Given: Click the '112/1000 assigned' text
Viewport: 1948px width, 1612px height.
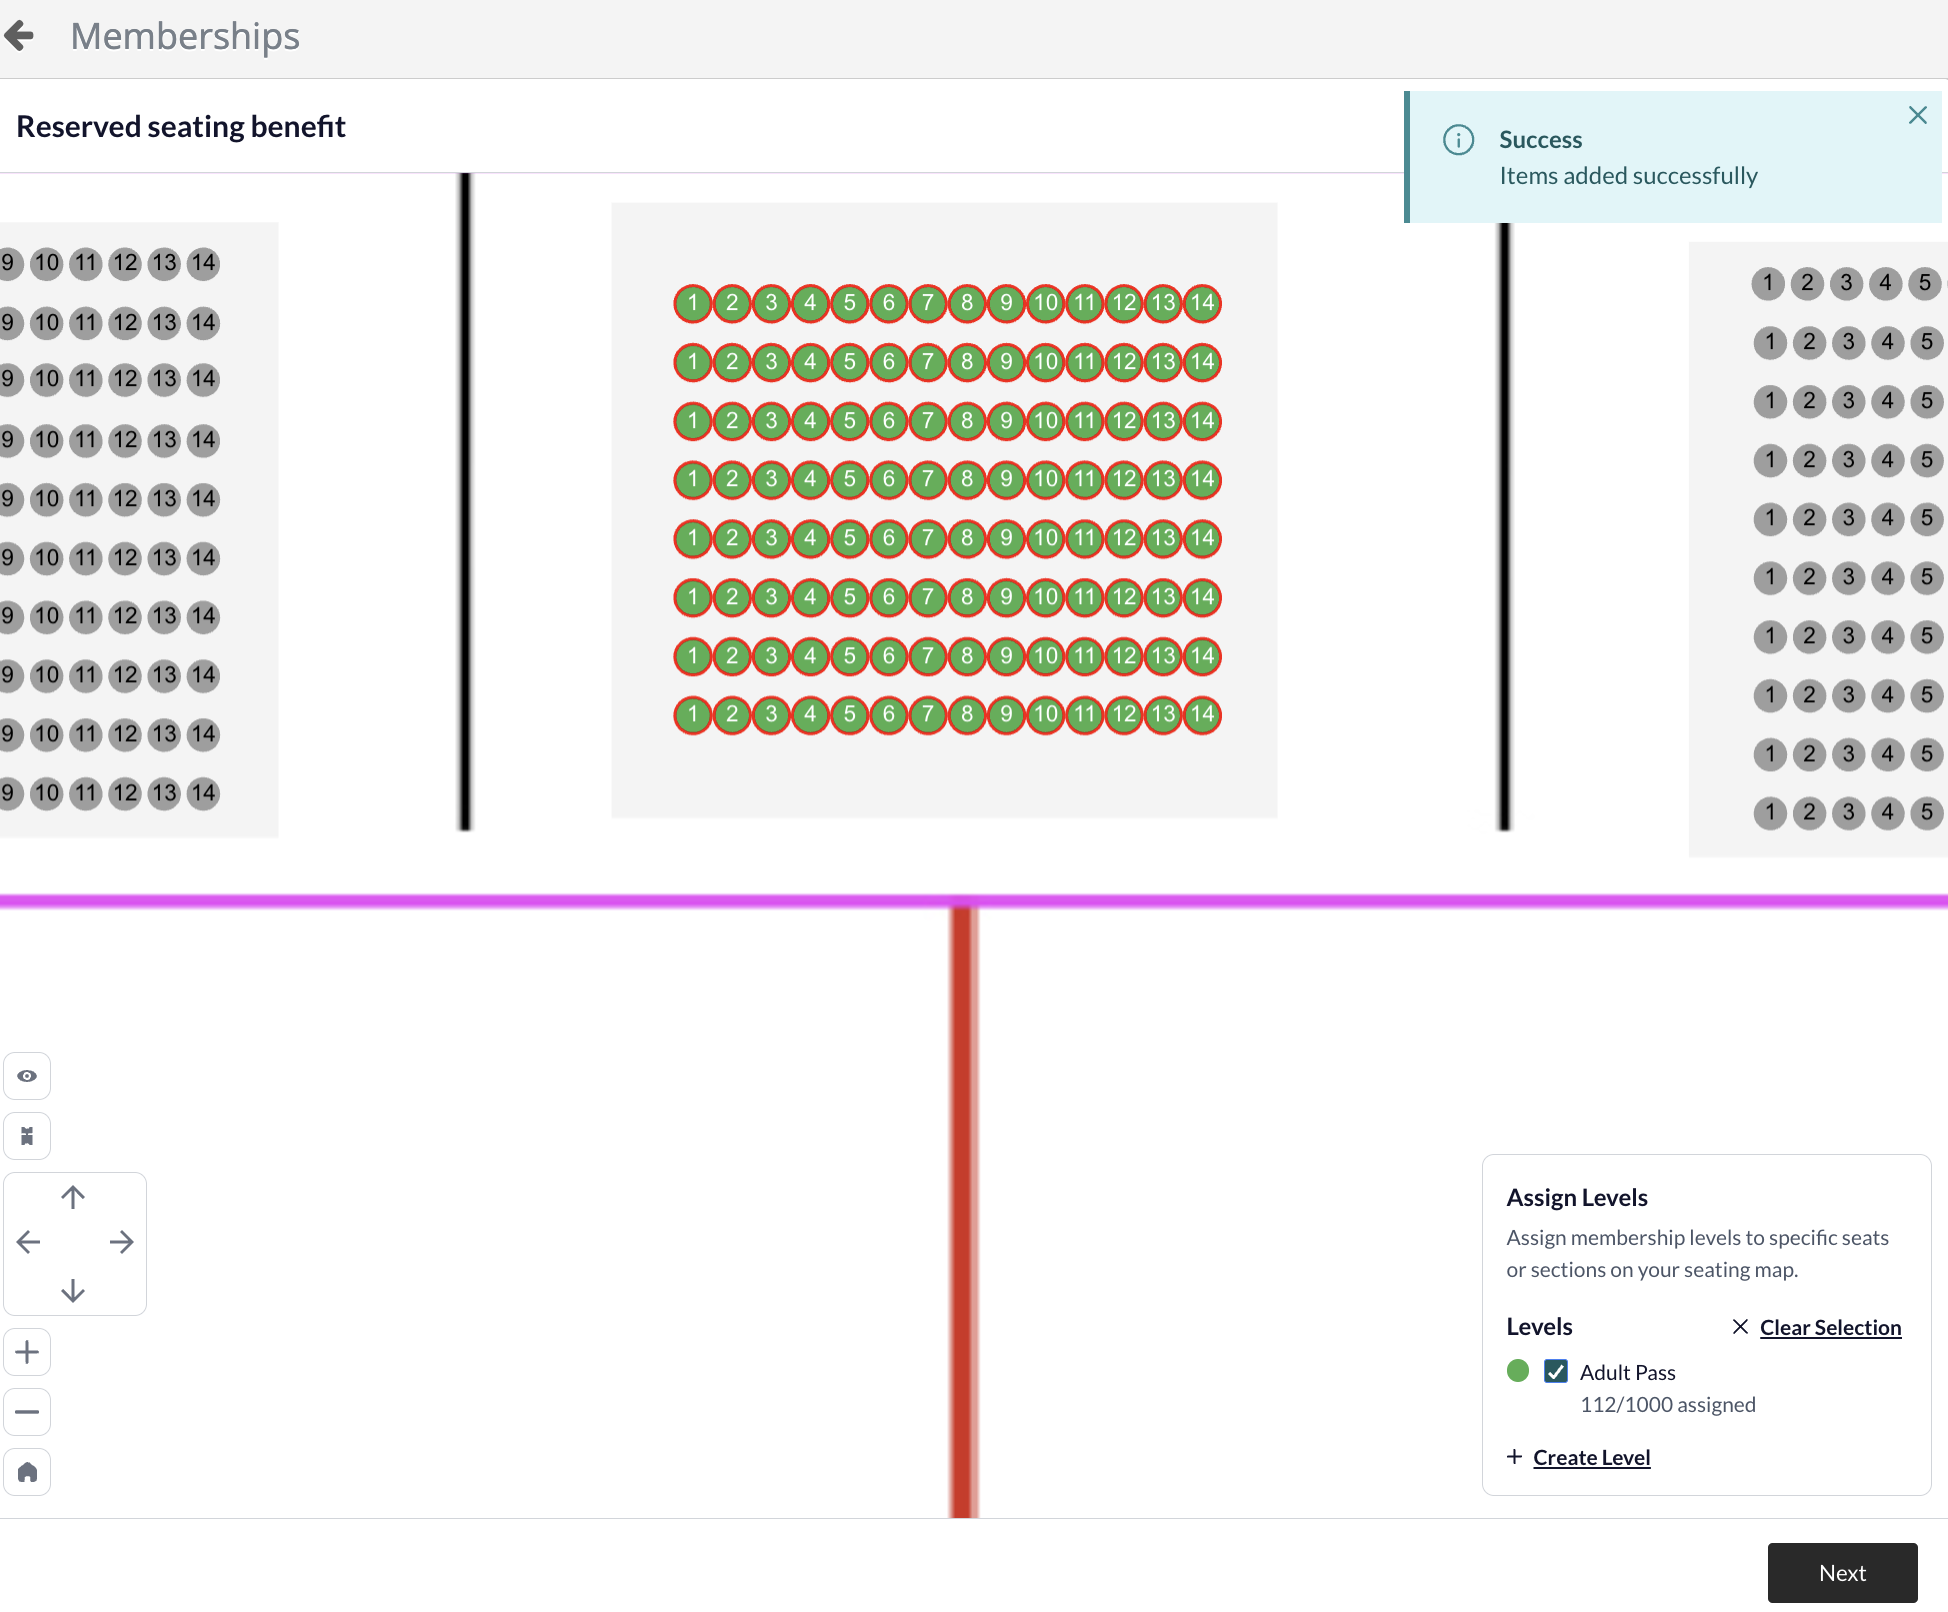Looking at the screenshot, I should [1667, 1404].
